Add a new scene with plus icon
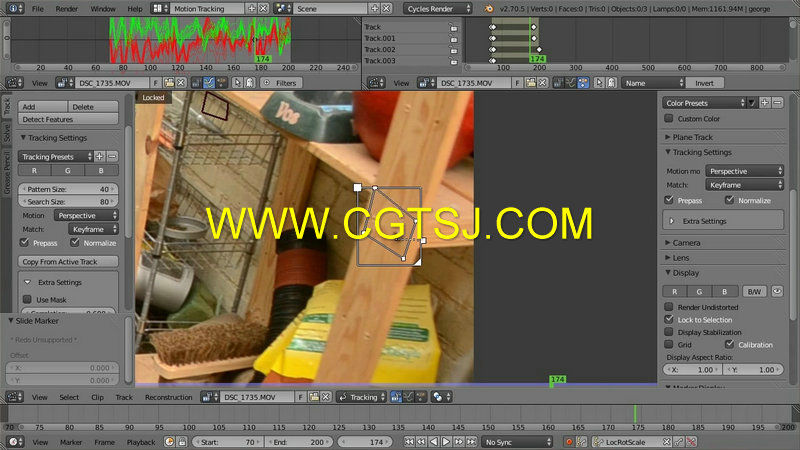Viewport: 800px width, 450px height. [x=375, y=9]
